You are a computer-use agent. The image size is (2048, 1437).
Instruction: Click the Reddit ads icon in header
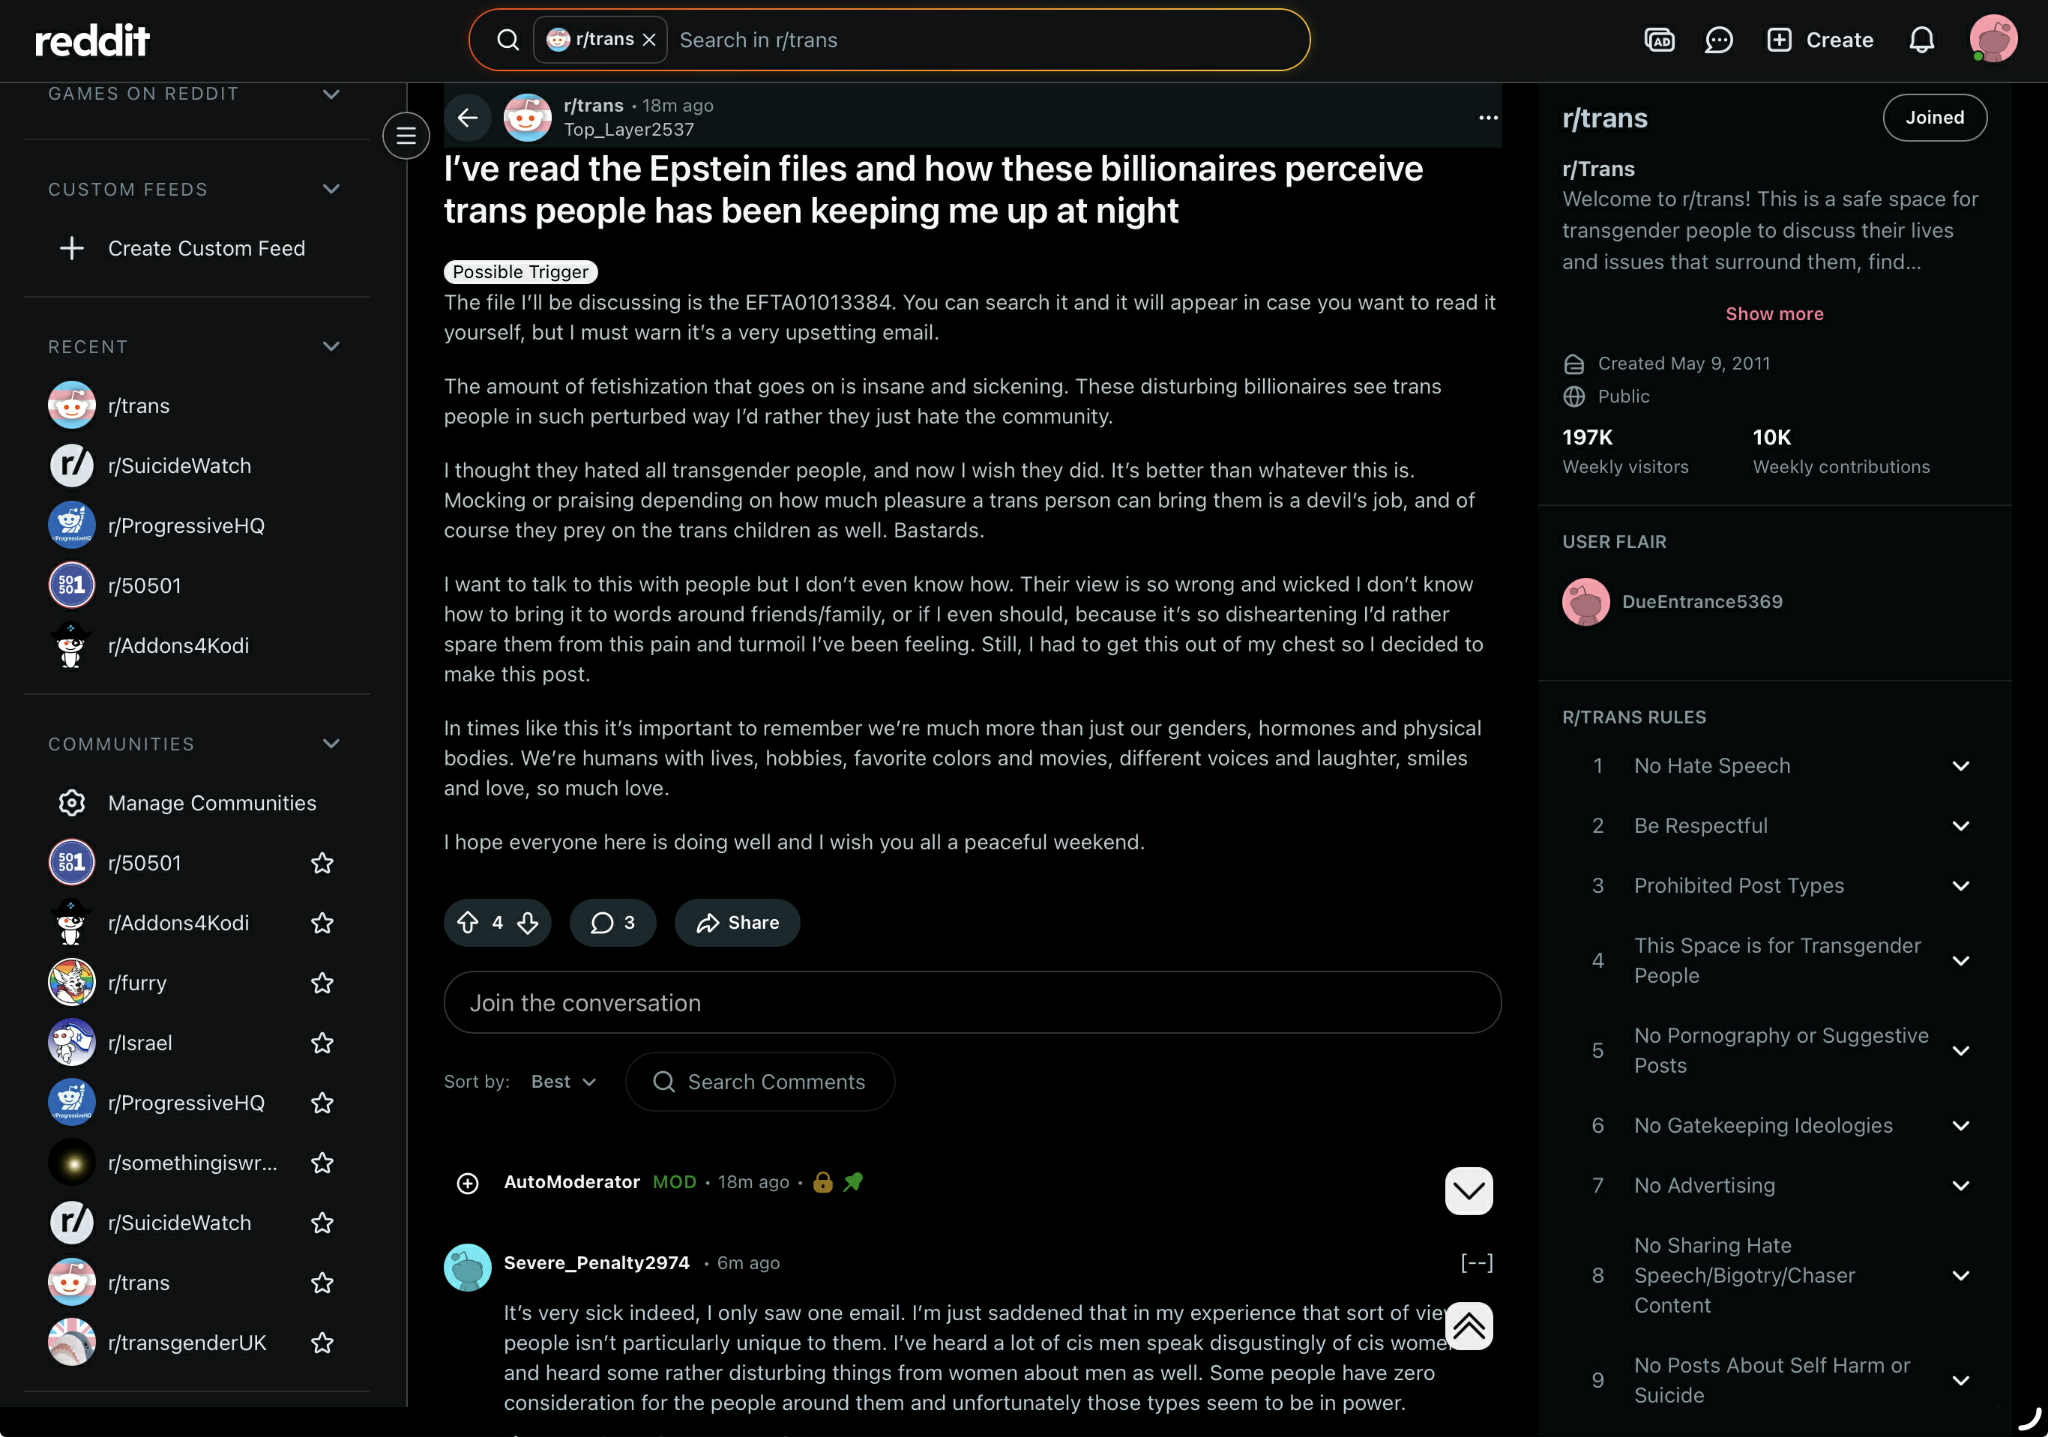(1659, 40)
